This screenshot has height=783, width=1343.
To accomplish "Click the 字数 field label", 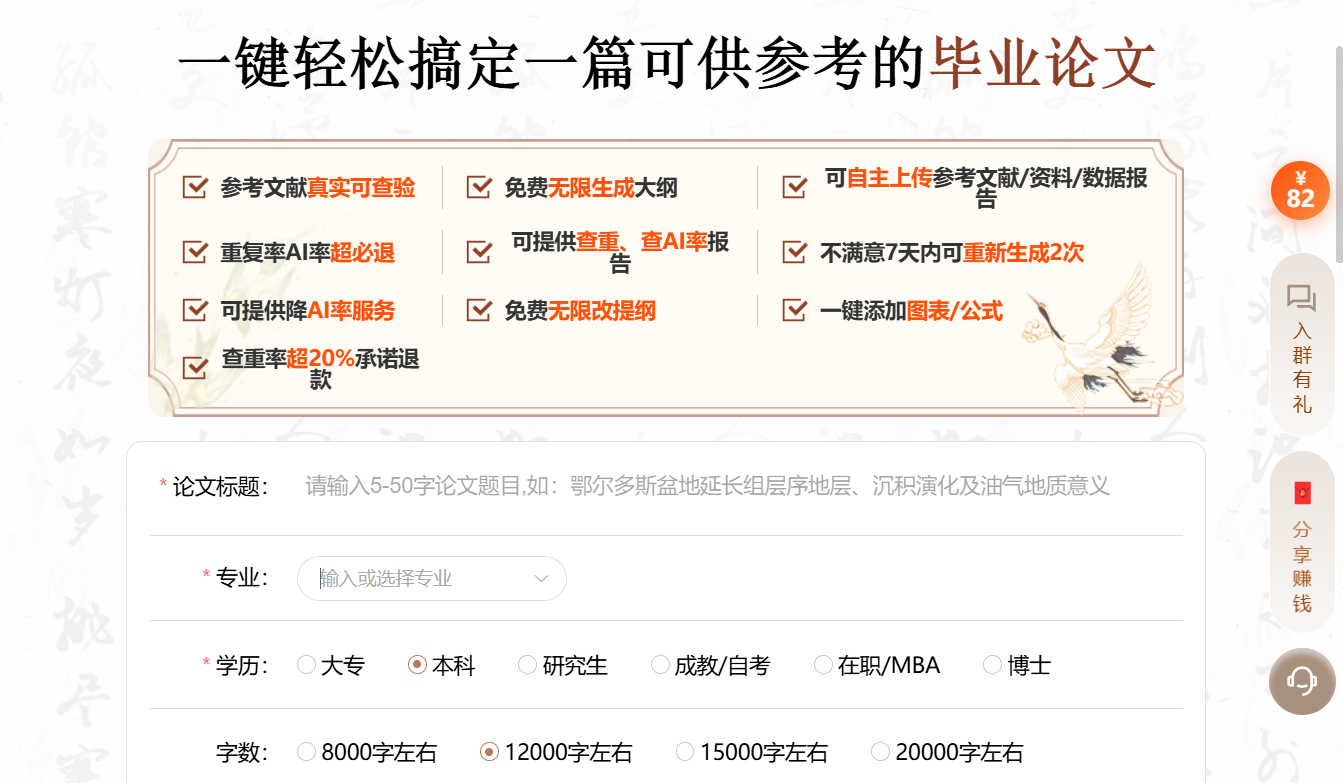I will (242, 752).
